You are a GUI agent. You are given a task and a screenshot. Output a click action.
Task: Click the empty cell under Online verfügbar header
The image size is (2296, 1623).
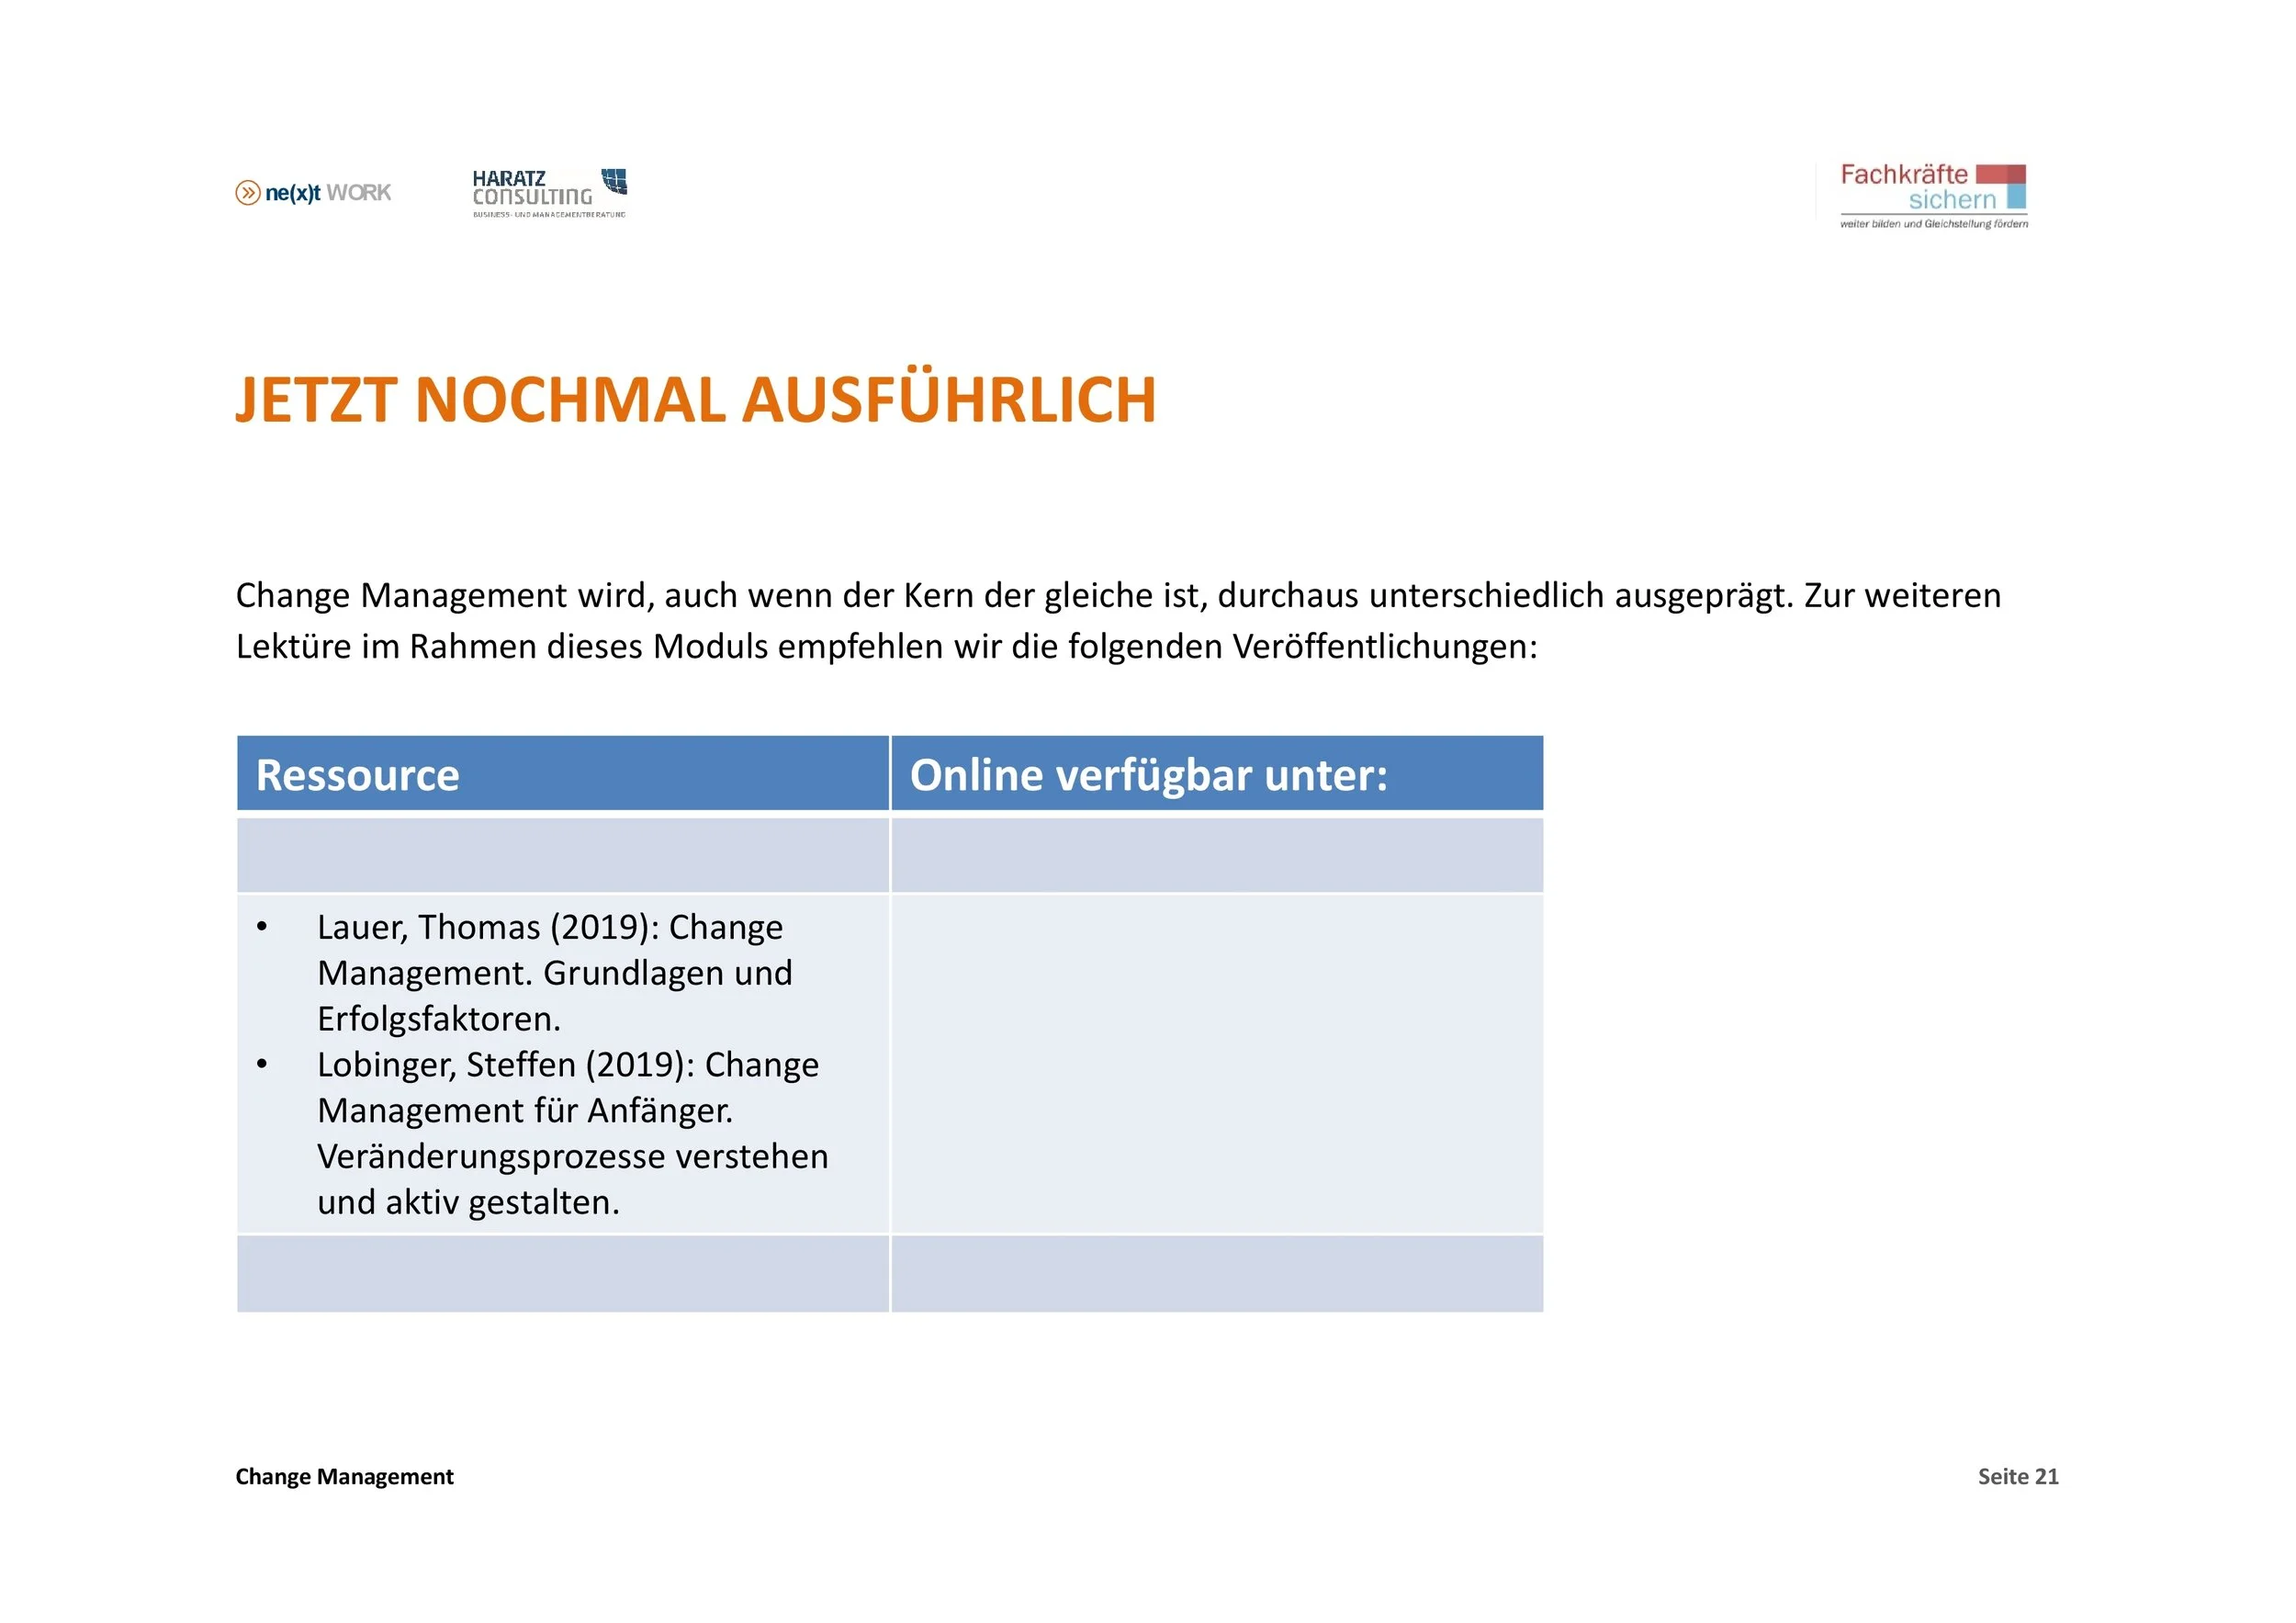(1216, 855)
